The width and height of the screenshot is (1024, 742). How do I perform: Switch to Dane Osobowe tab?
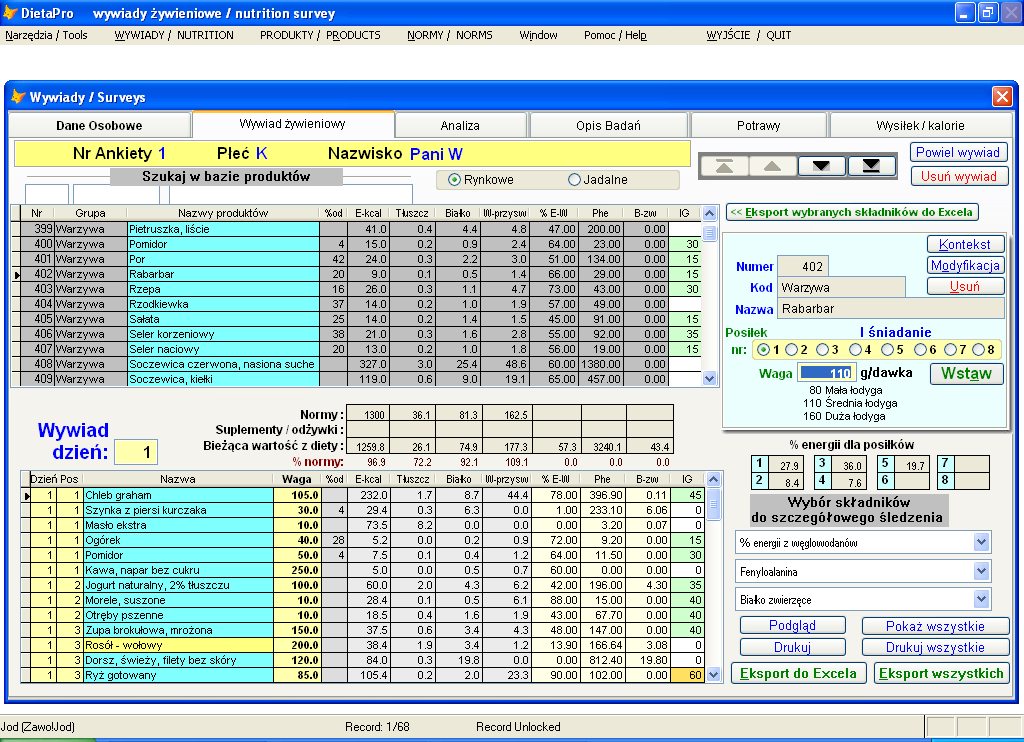click(99, 125)
